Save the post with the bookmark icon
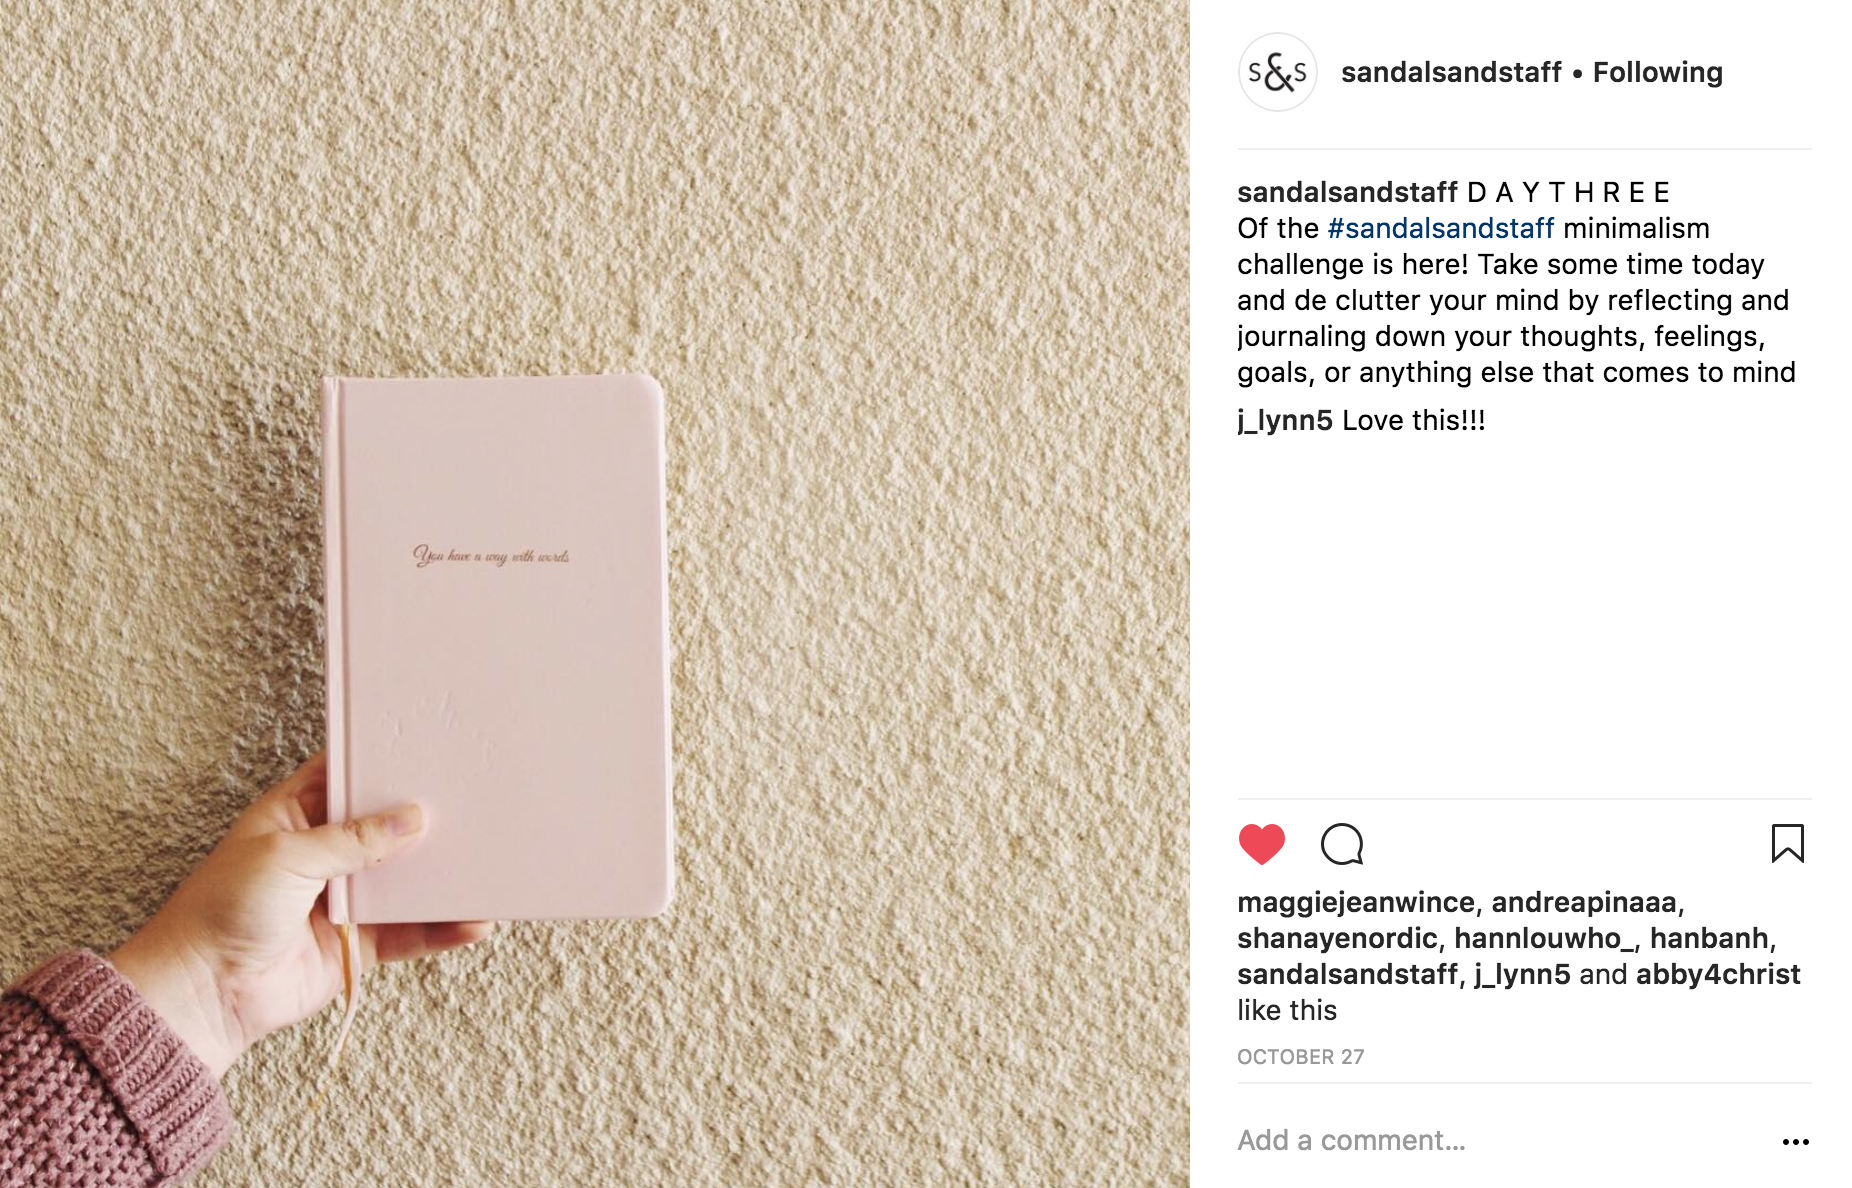Viewport: 1852px width, 1188px height. pyautogui.click(x=1787, y=843)
